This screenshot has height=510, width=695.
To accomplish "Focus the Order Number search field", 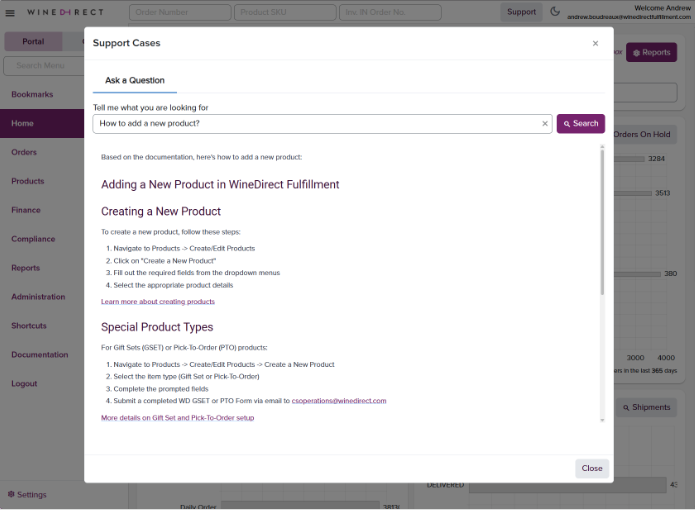I will 180,12.
